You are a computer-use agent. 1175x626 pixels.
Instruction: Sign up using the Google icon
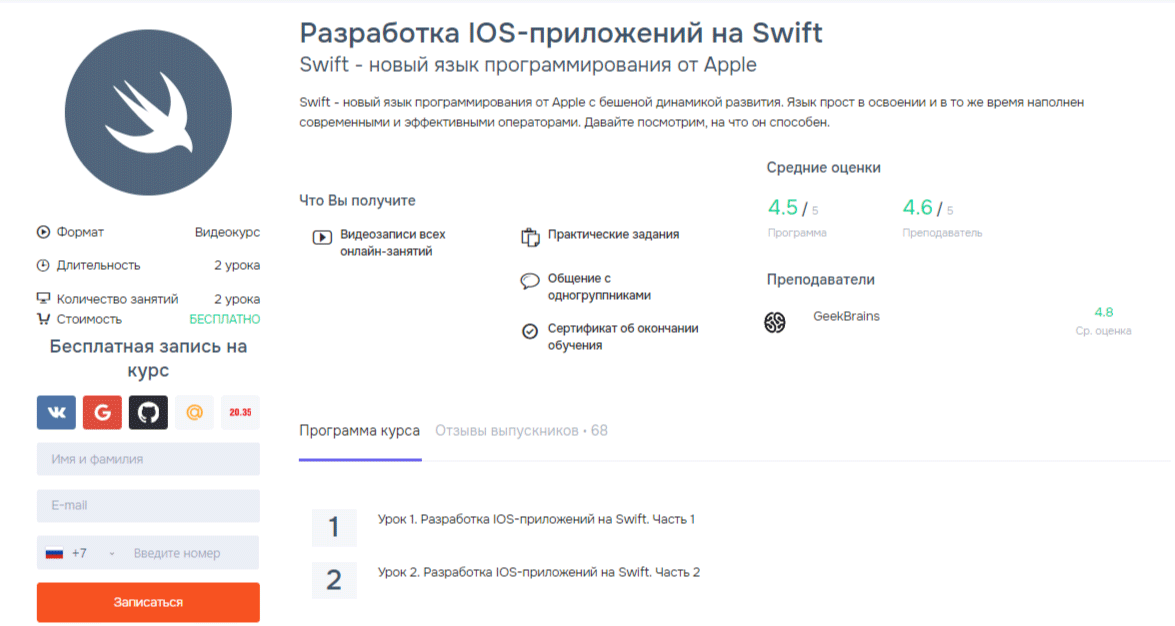[102, 412]
